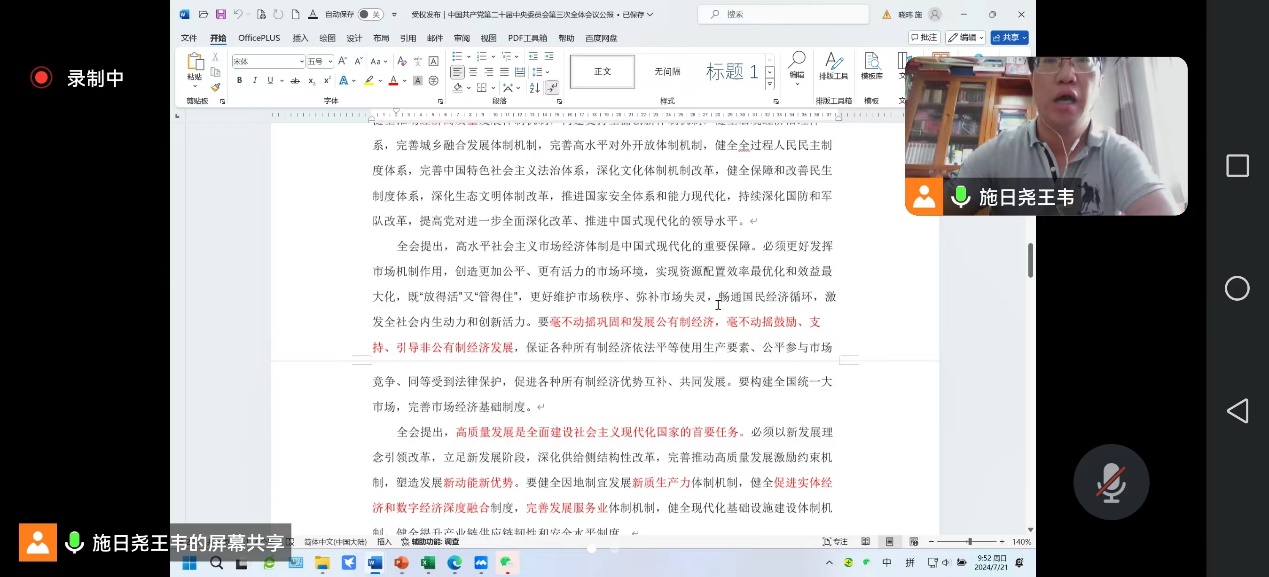
Task: Select the center align paragraph icon
Action: (x=473, y=72)
